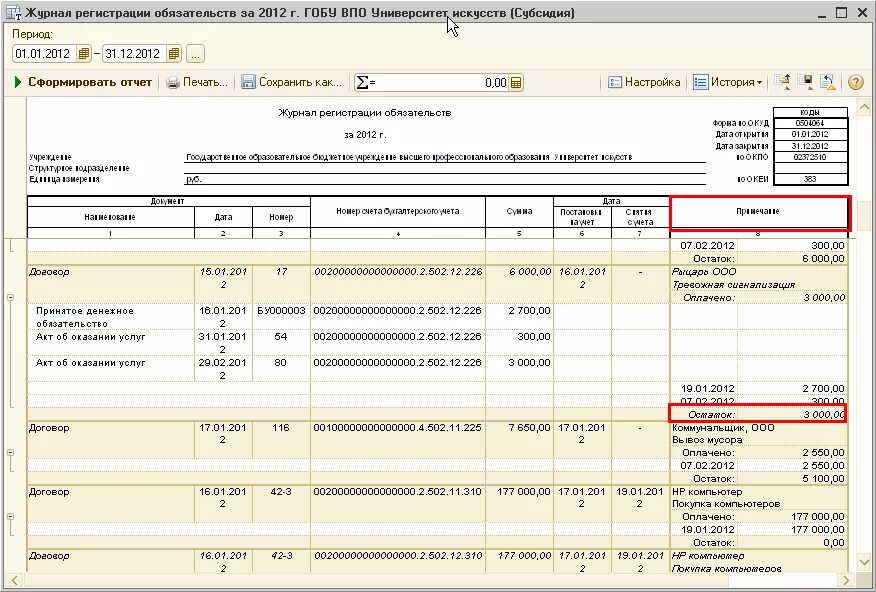Click horizontal scrollbar right arrow
Image resolution: width=876 pixels, height=592 pixels.
click(x=846, y=580)
